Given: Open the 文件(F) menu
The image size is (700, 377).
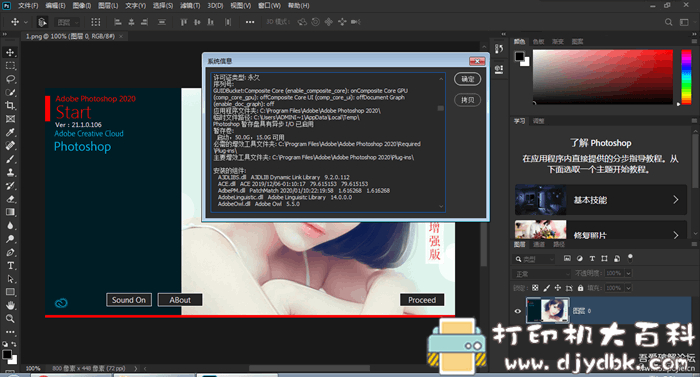Looking at the screenshot, I should tap(28, 5).
